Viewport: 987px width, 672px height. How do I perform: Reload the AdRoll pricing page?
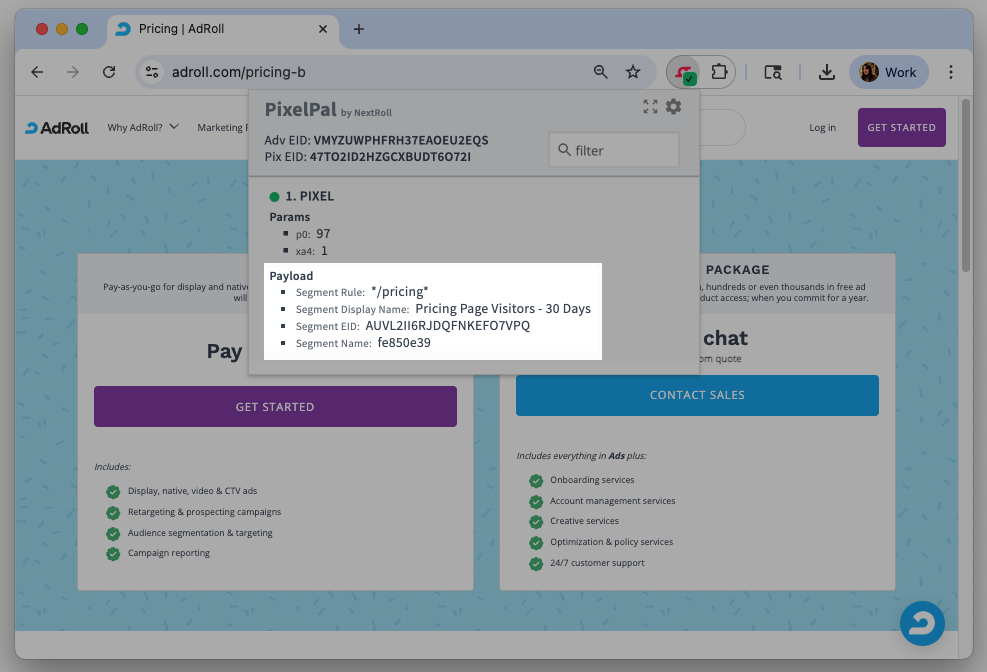(109, 72)
